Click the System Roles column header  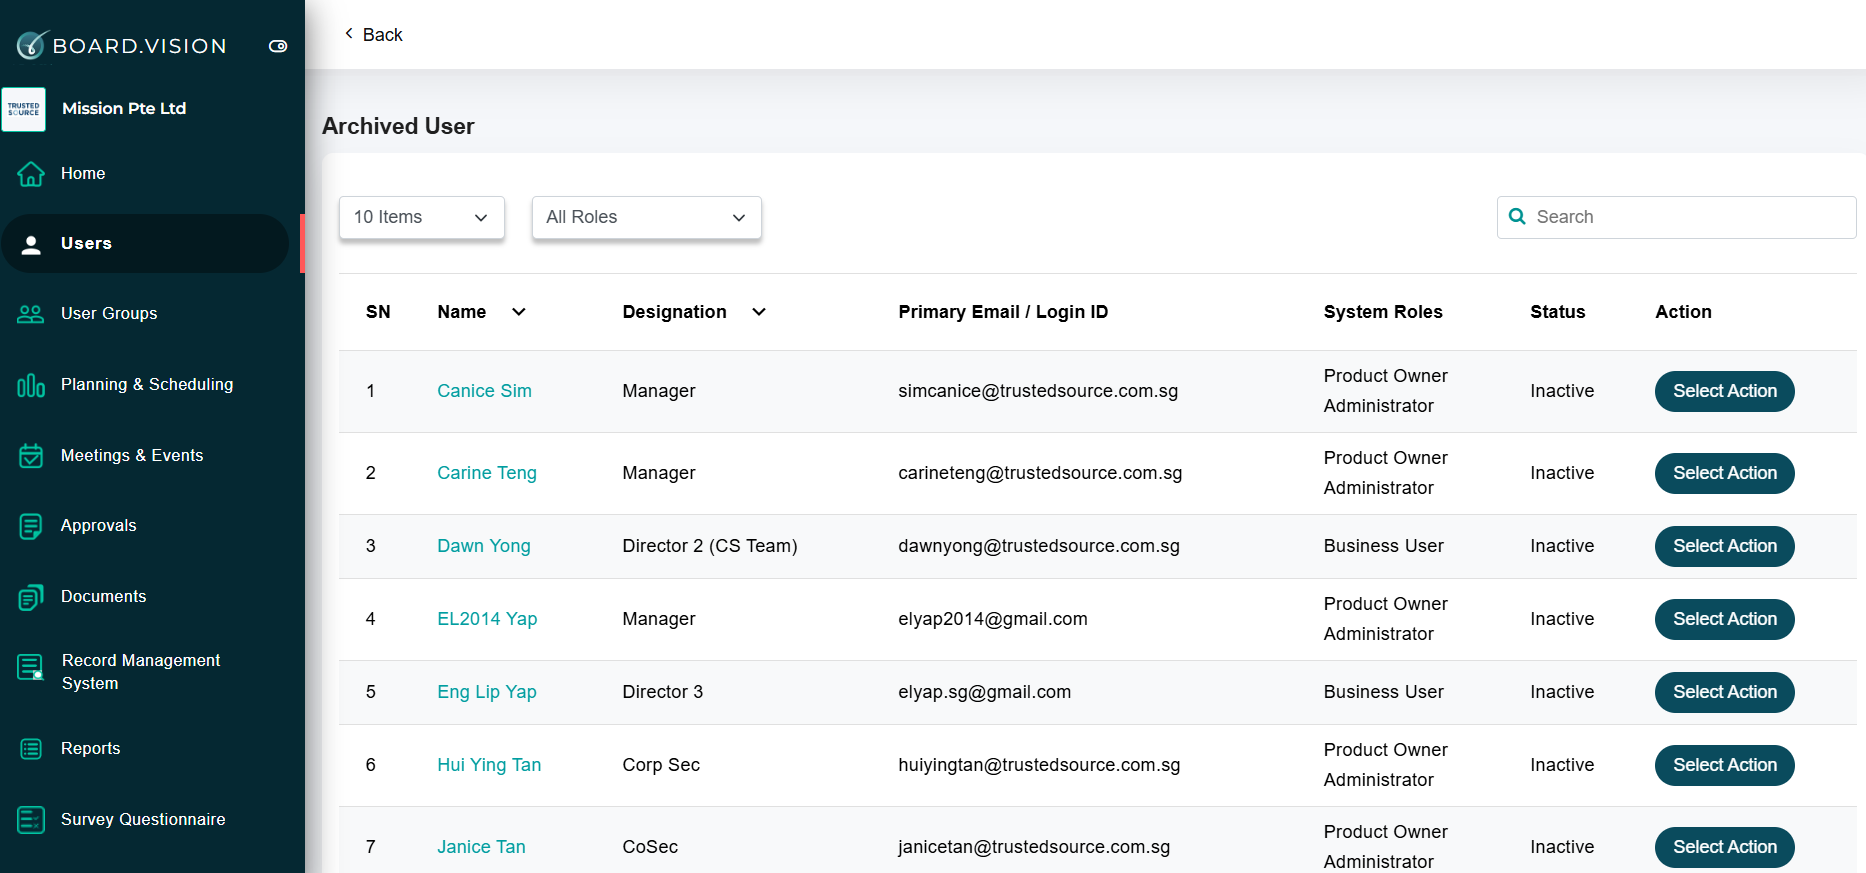(1383, 312)
